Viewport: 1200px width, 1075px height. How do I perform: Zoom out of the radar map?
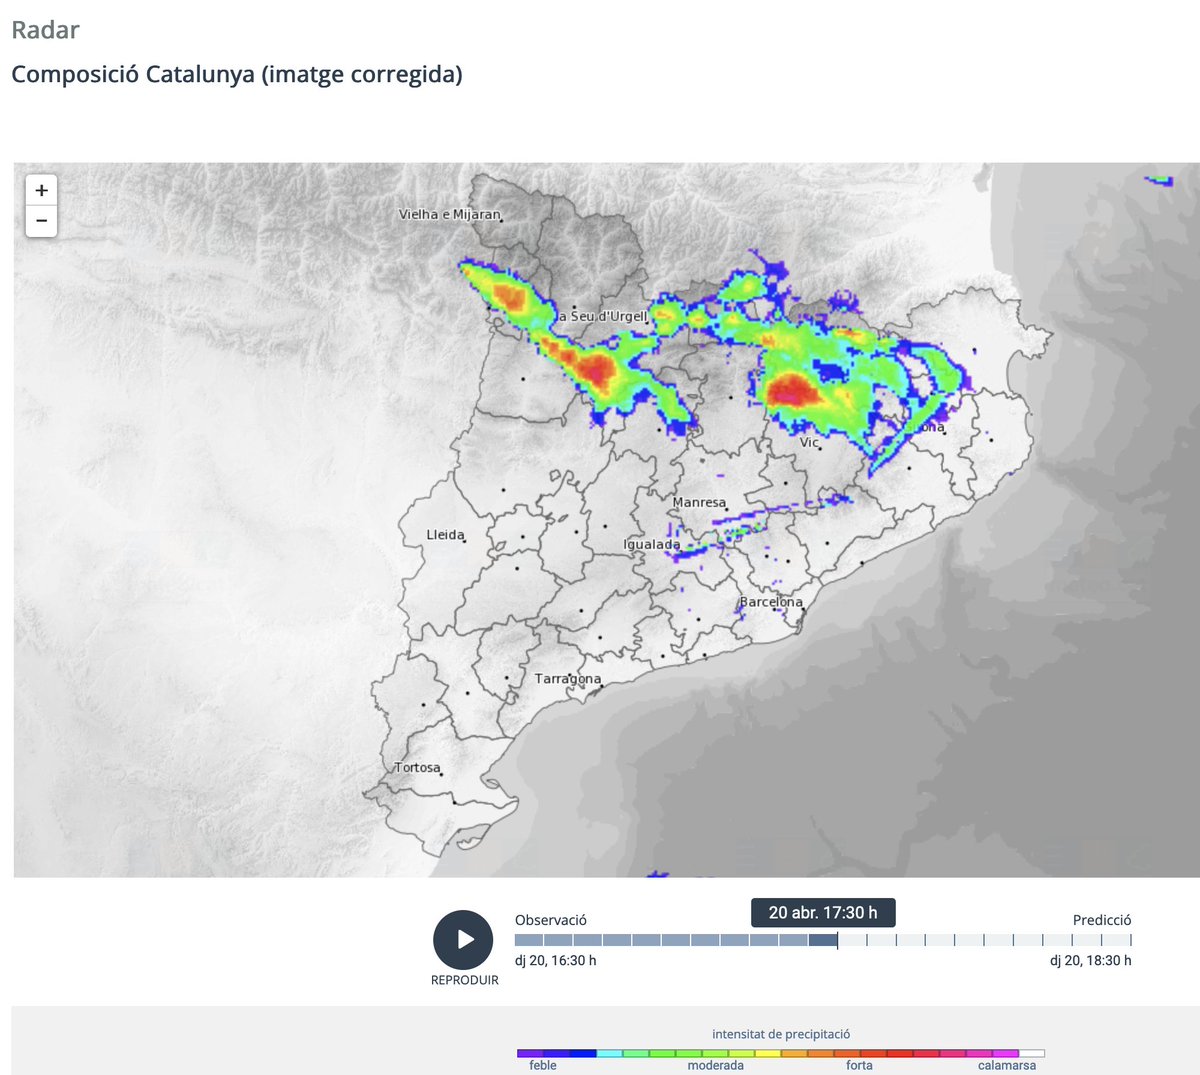point(41,221)
